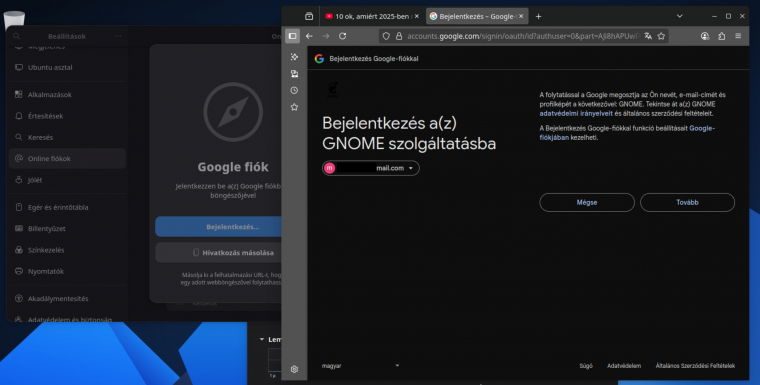Open Keresés in Settings sidebar
The width and height of the screenshot is (760, 385).
(x=67, y=137)
